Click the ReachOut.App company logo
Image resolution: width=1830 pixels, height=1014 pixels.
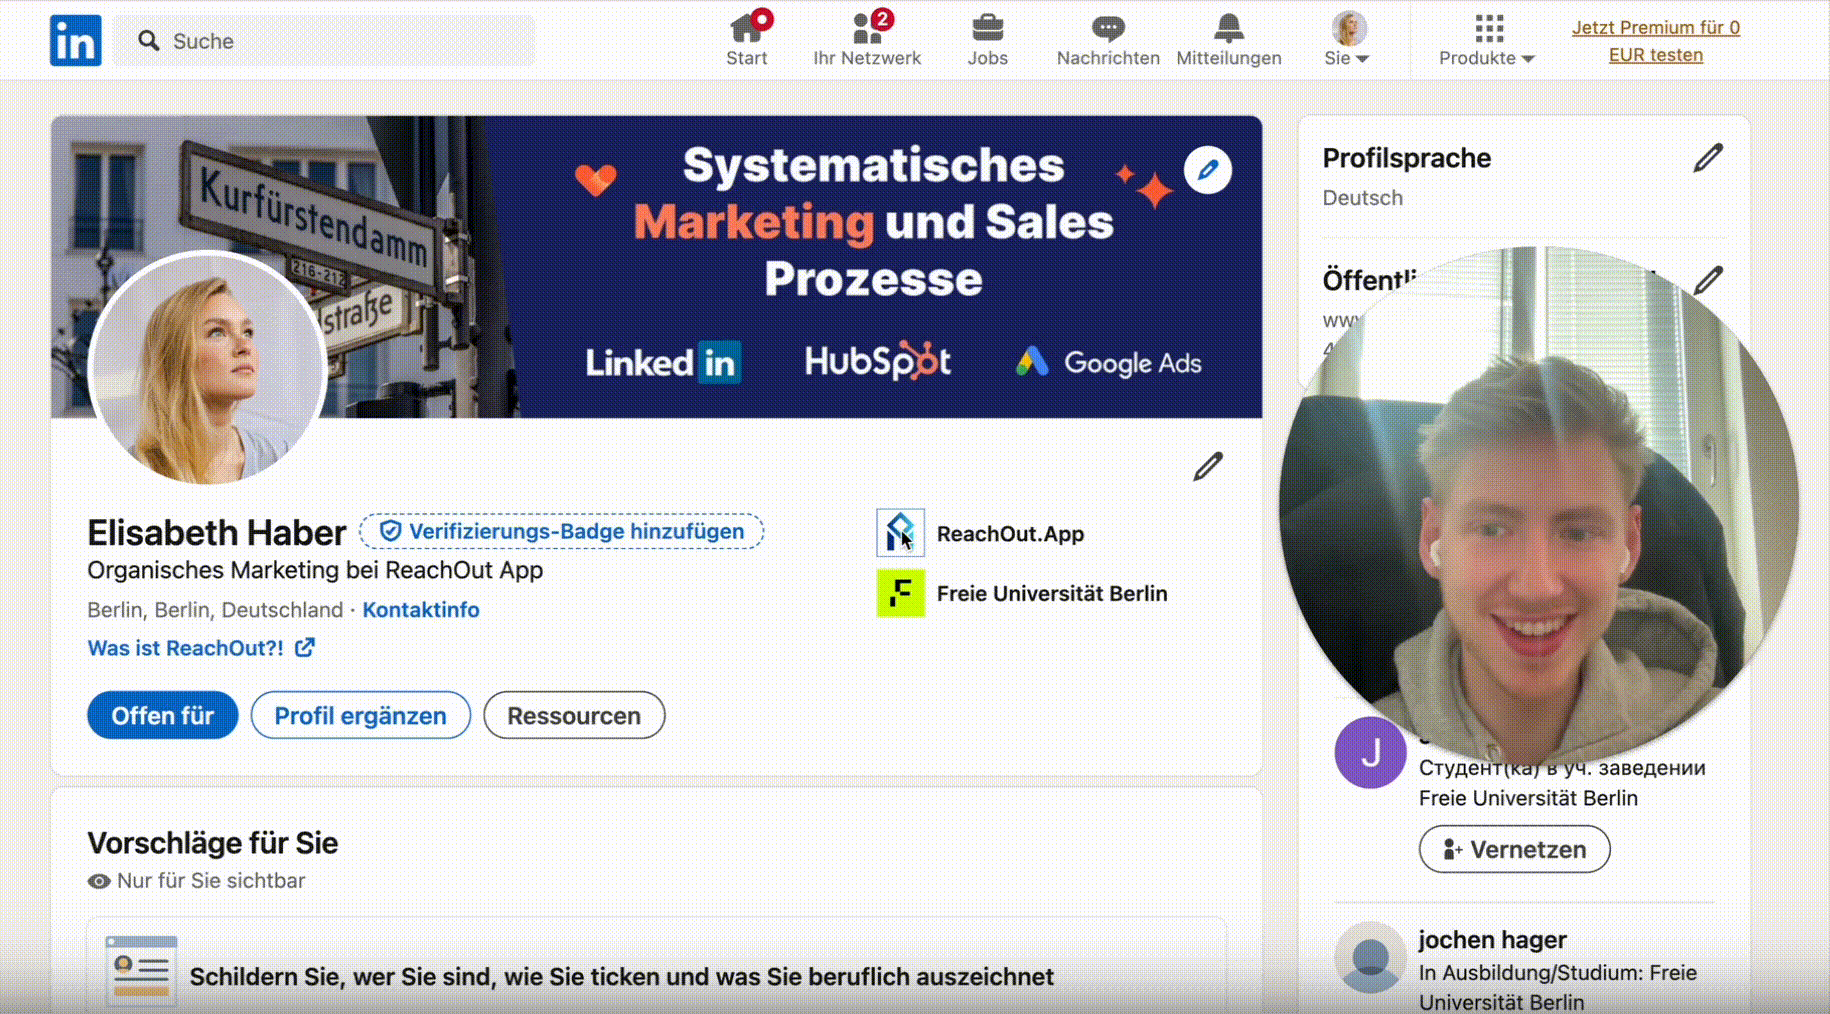click(x=901, y=533)
